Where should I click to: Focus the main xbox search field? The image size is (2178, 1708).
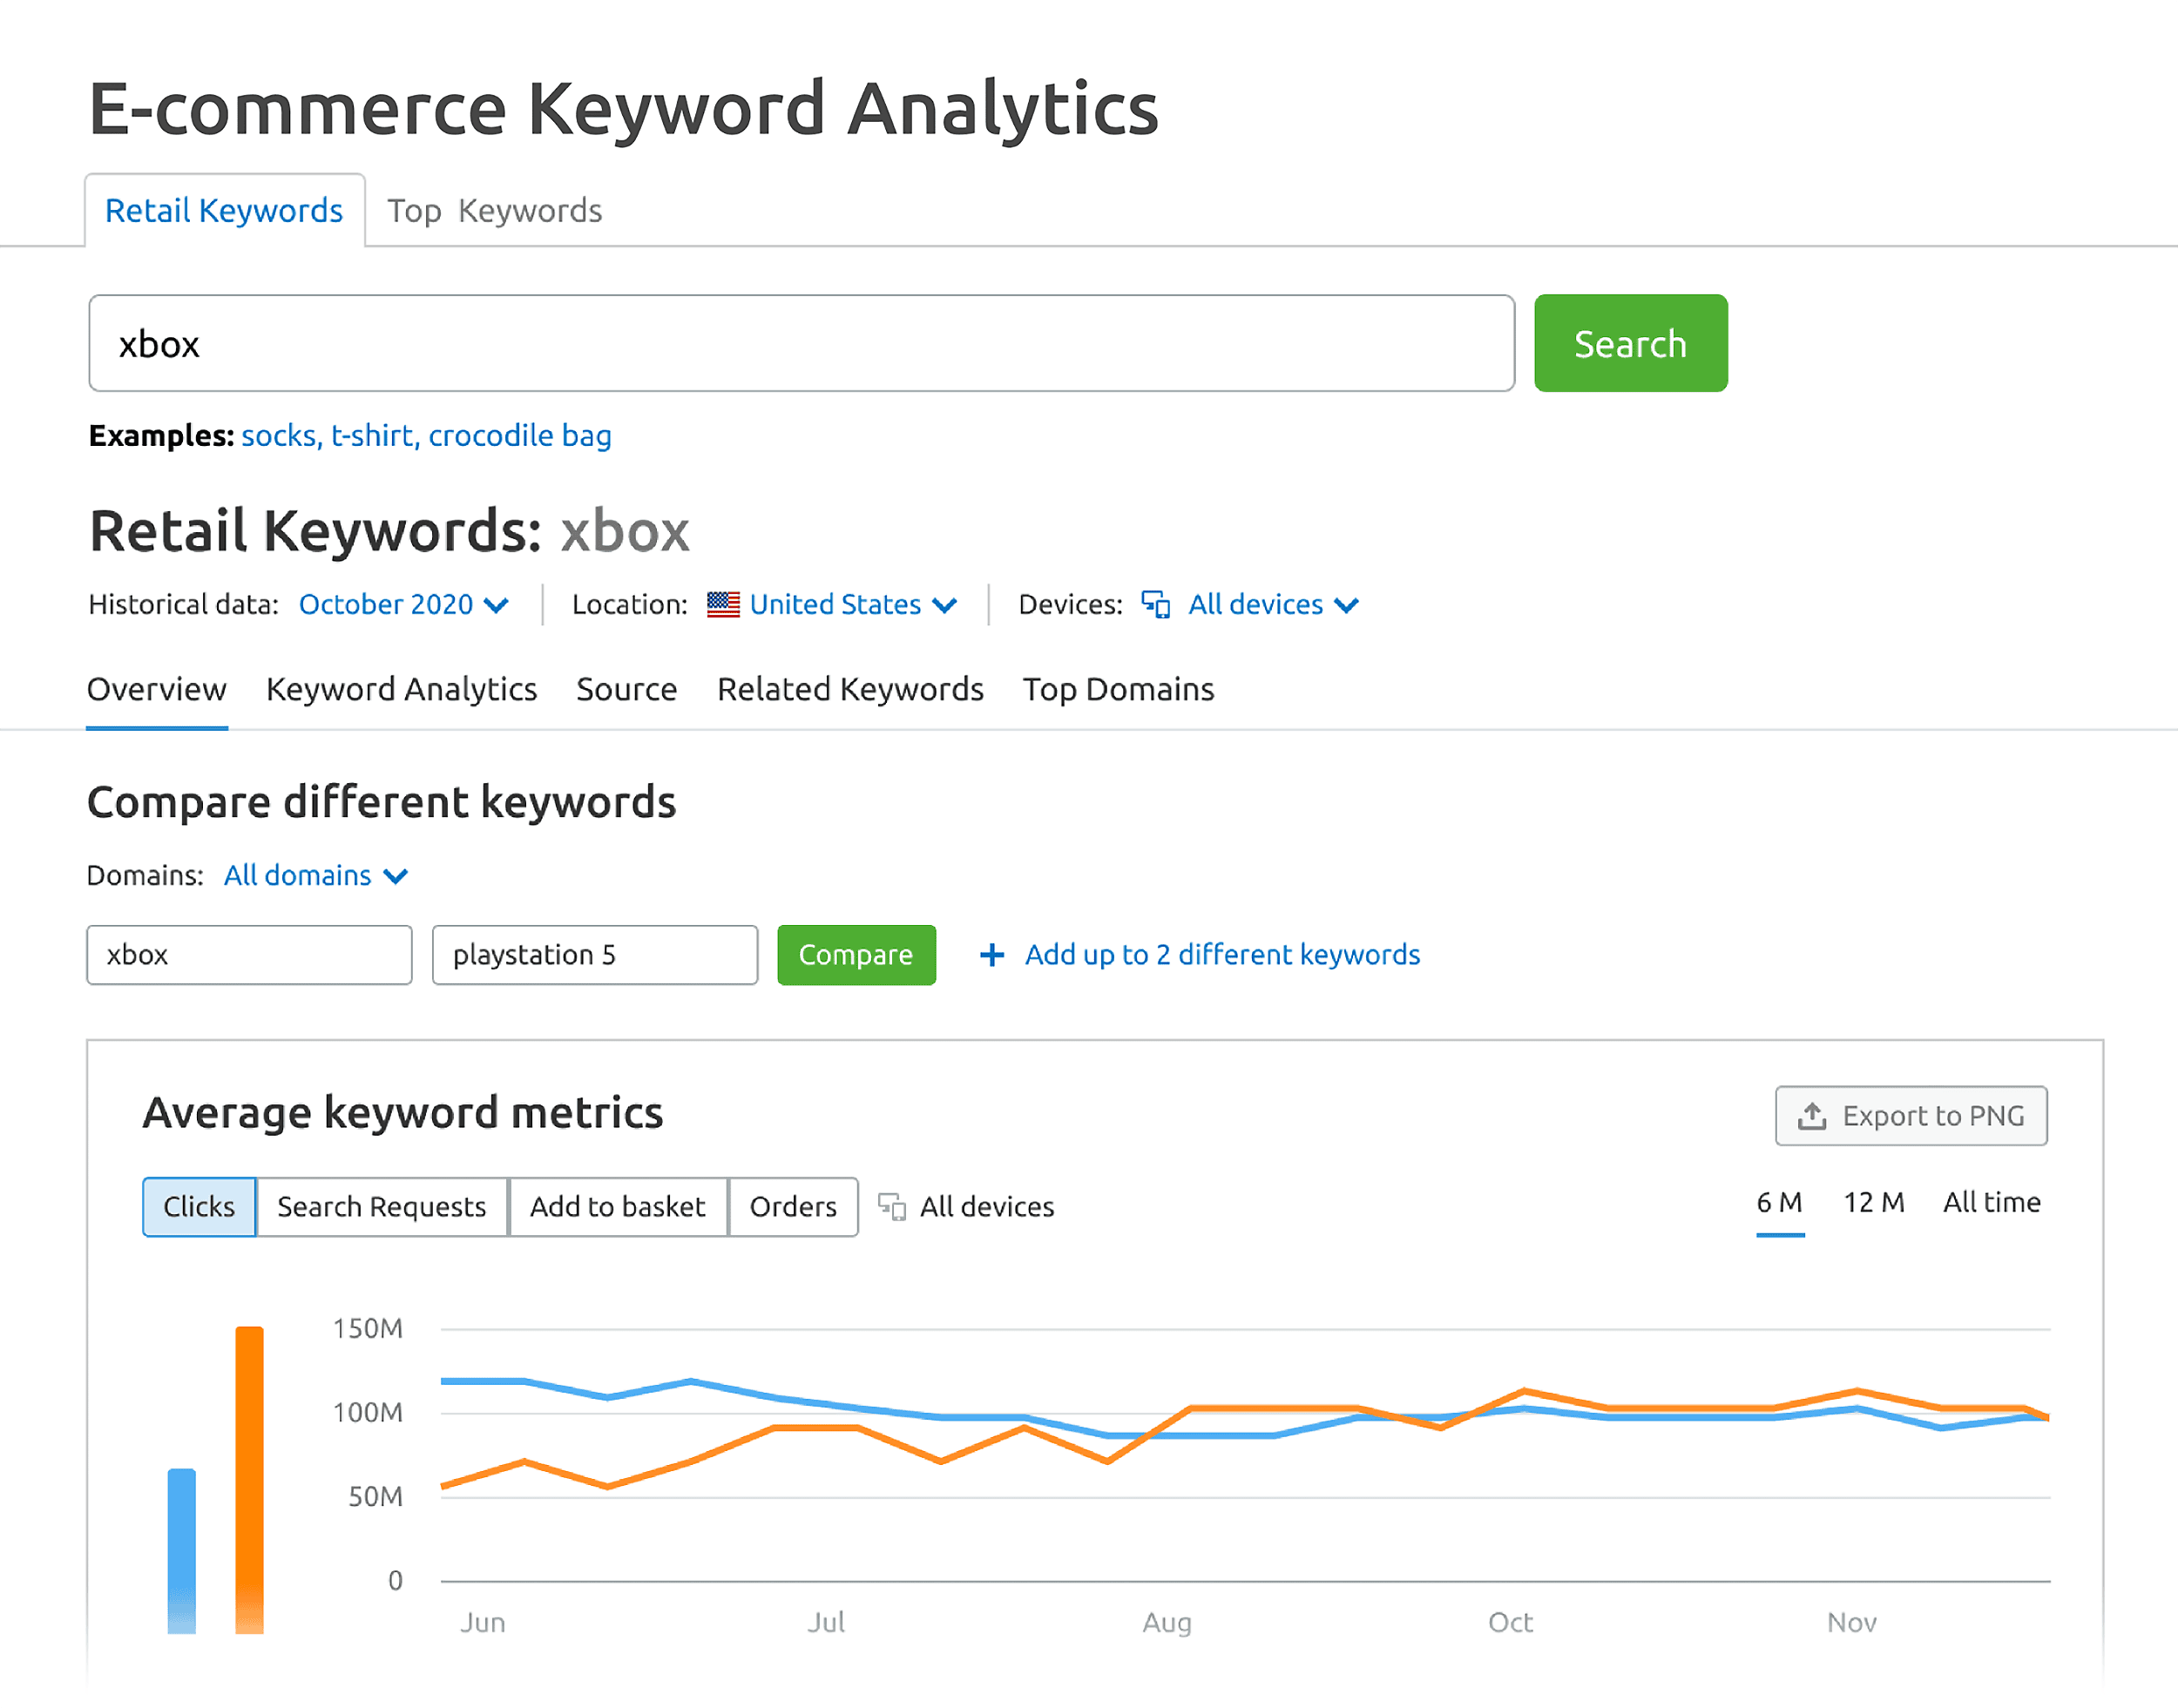802,343
